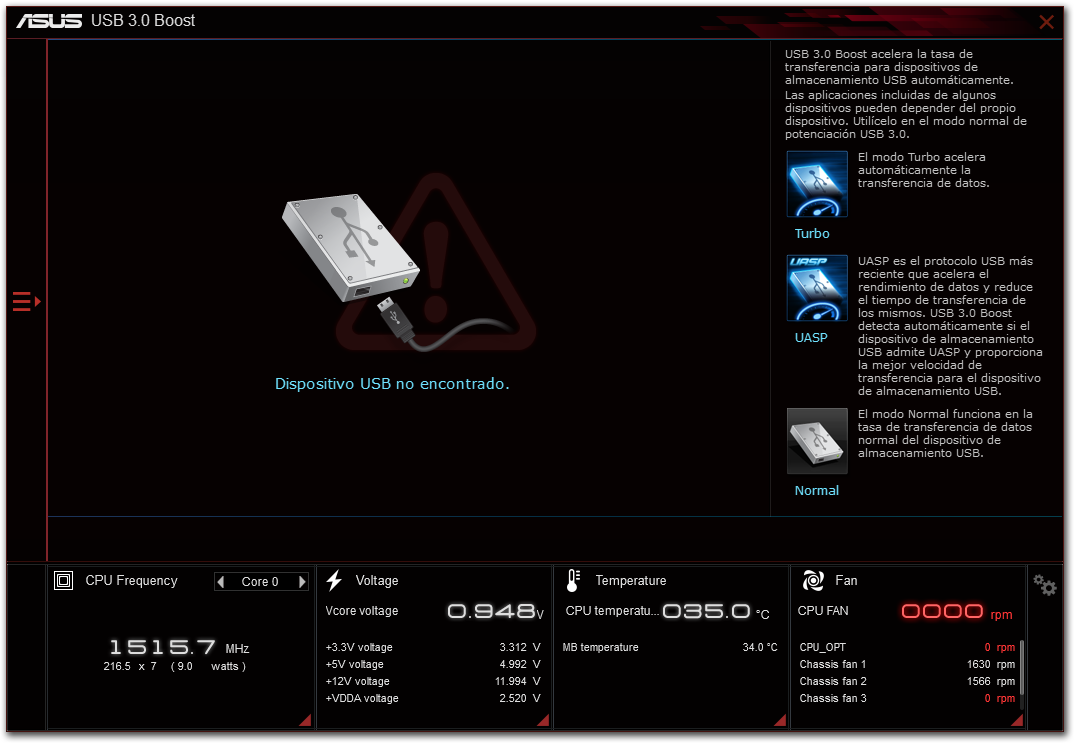Click the Temperature heading
The width and height of the screenshot is (1079, 749).
pos(631,580)
